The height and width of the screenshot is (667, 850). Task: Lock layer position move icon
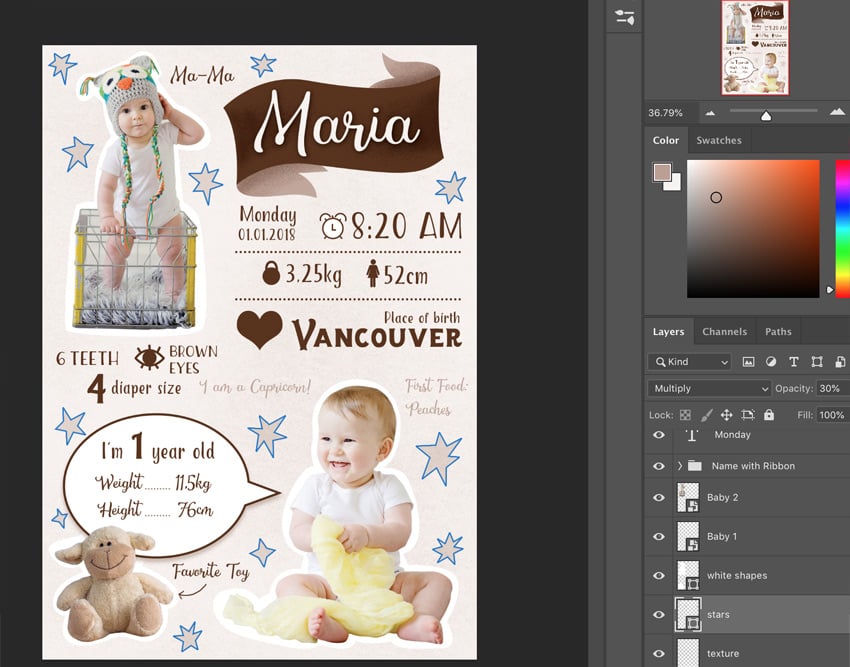pyautogui.click(x=727, y=415)
